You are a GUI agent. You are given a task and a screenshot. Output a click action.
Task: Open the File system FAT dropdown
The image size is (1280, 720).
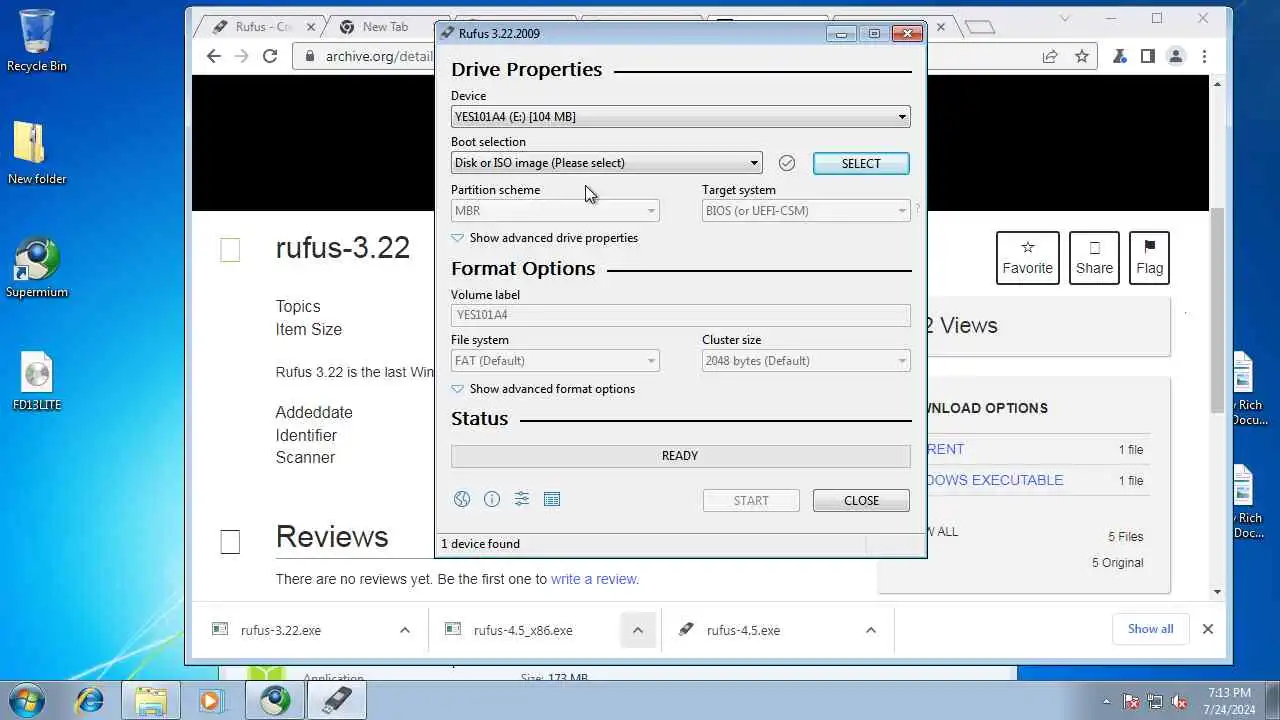point(555,361)
